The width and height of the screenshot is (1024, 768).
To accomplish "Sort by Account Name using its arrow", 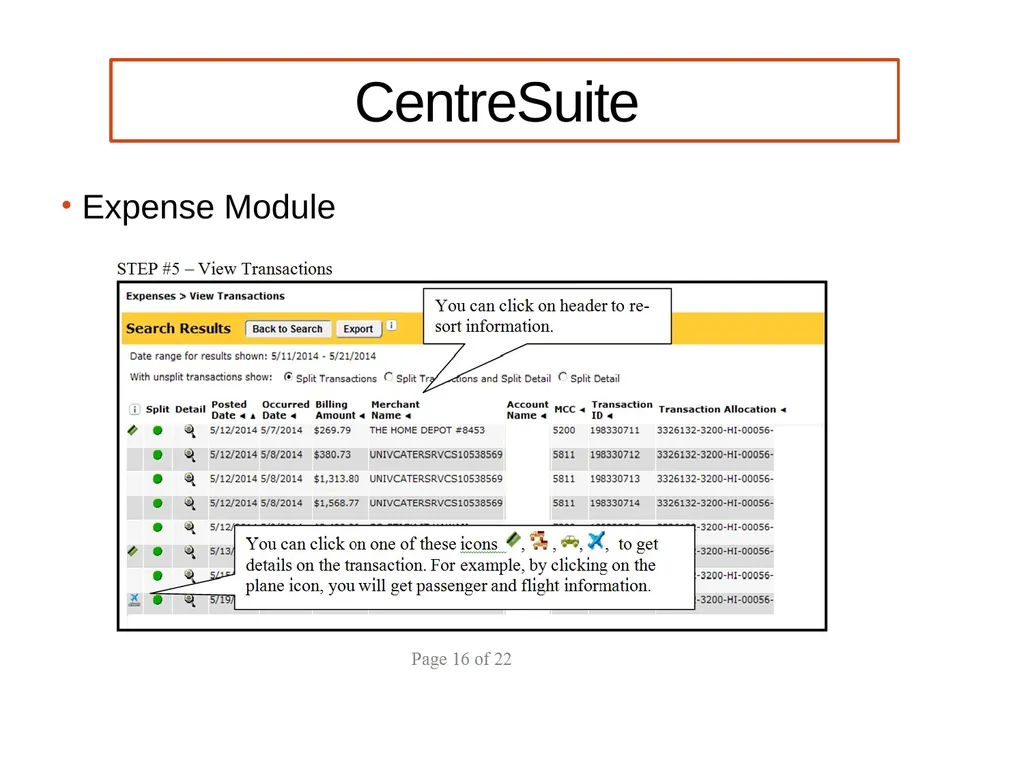I will pos(543,416).
